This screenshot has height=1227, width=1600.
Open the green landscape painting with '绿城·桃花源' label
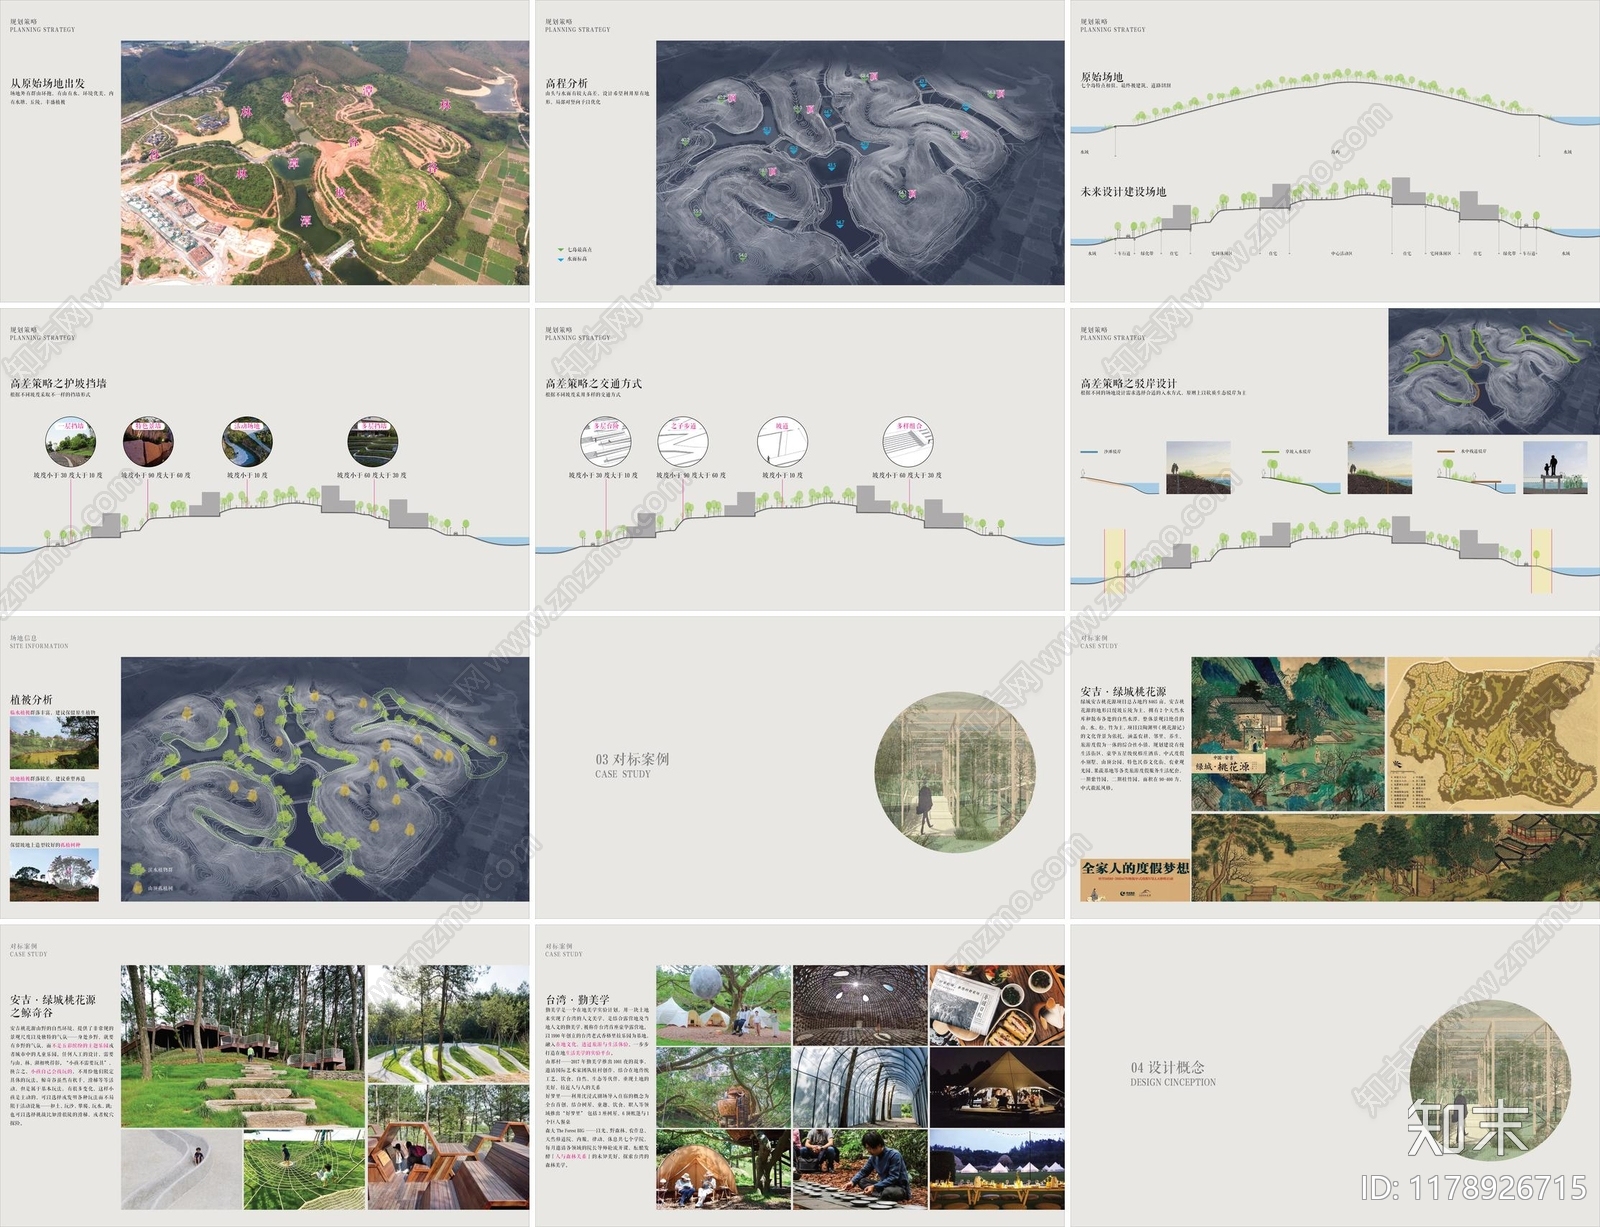[x=1288, y=734]
